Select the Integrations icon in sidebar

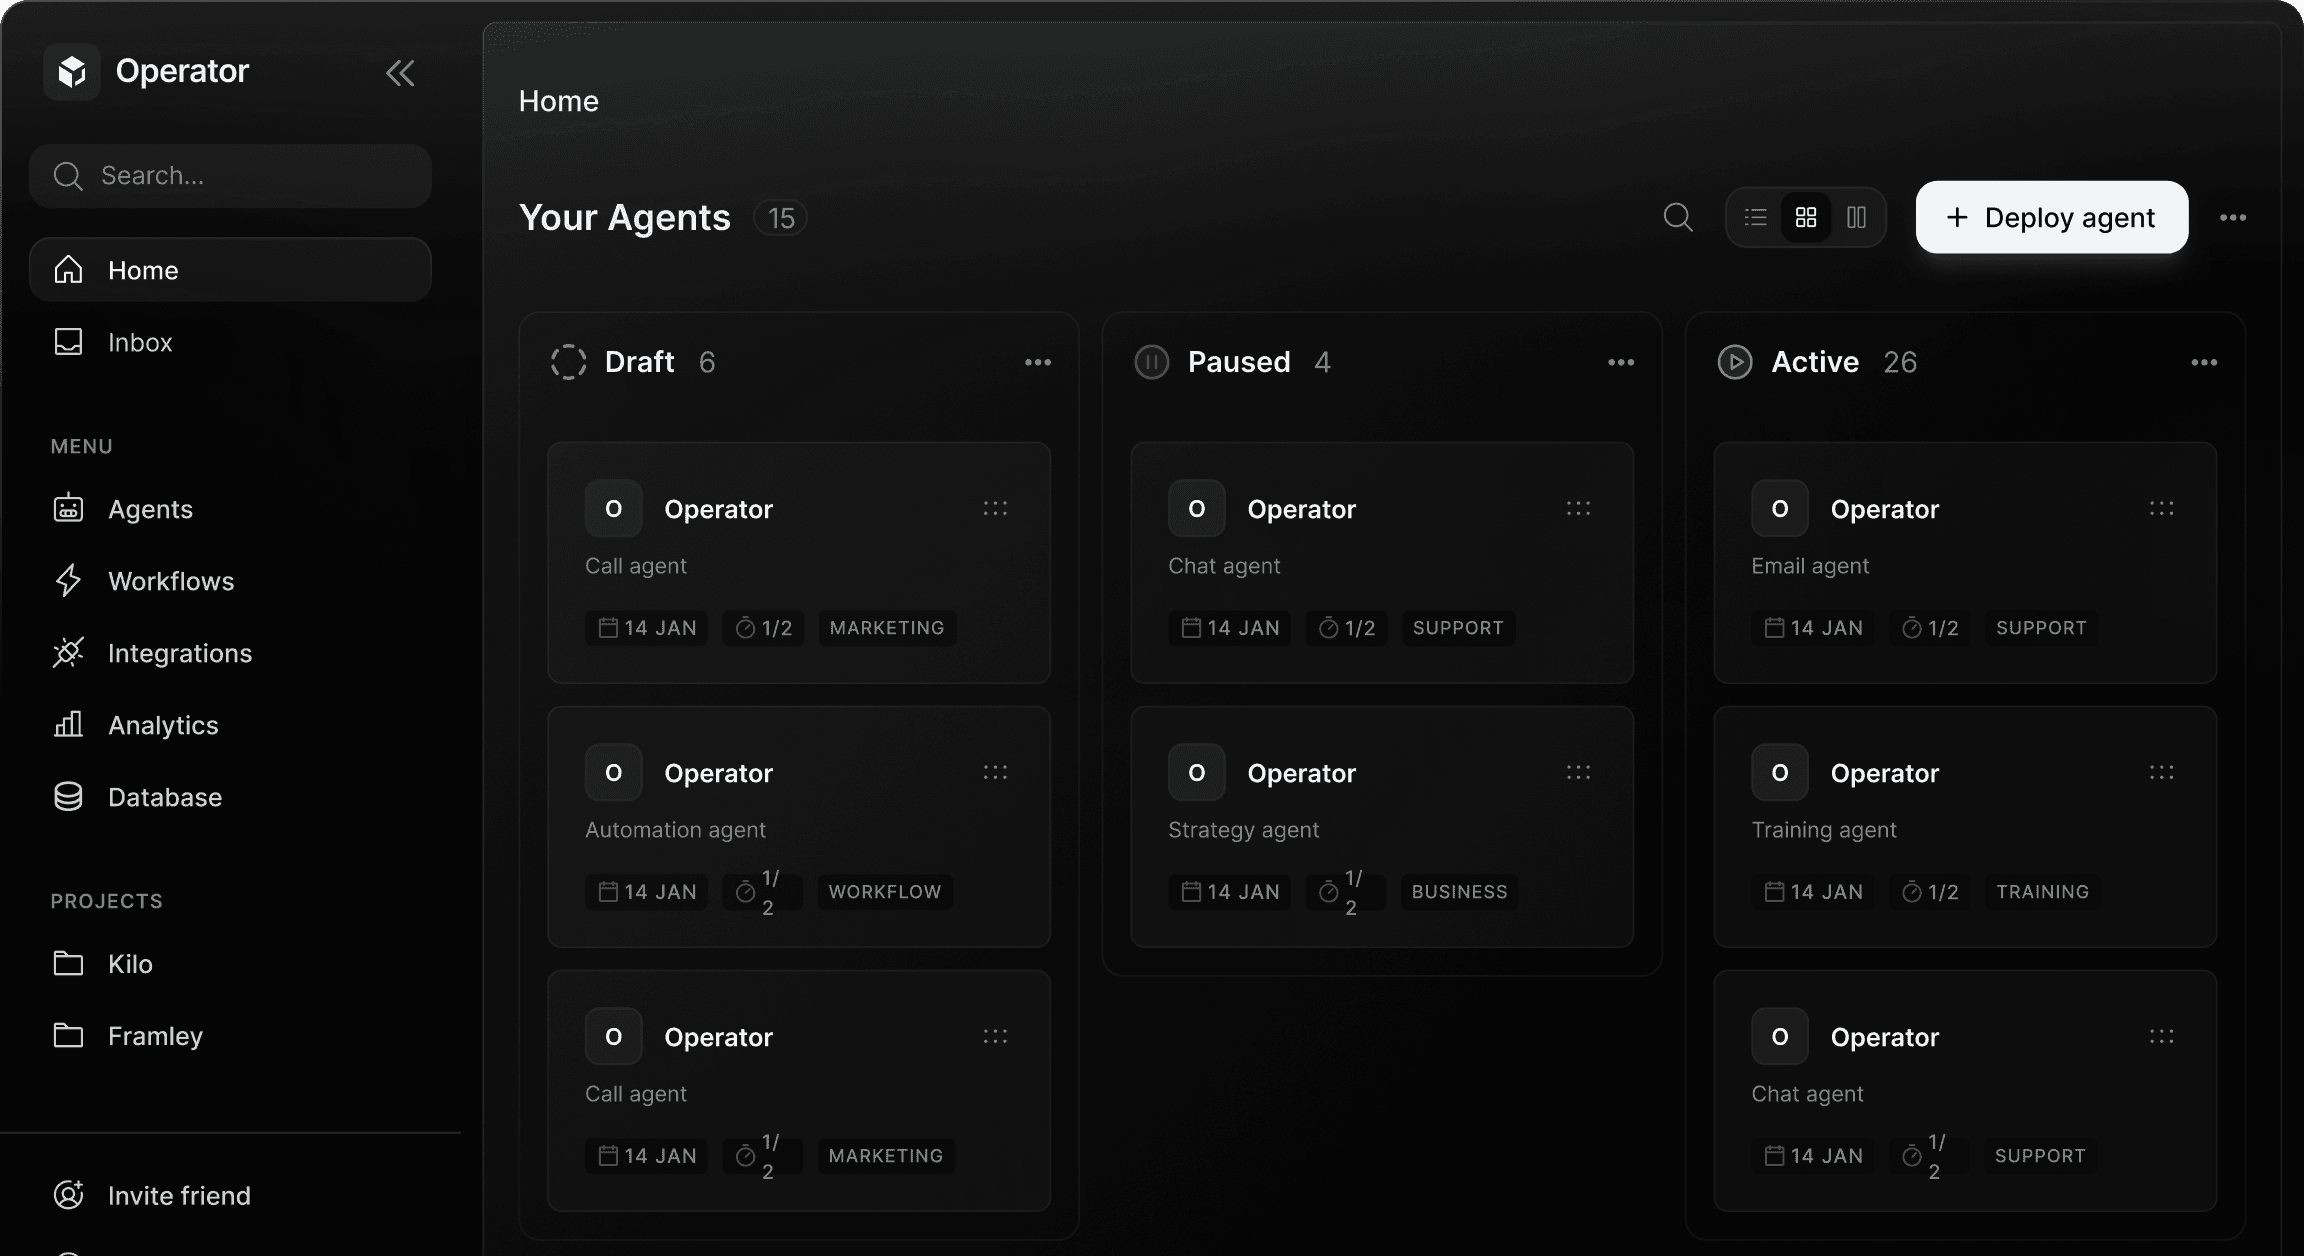[68, 652]
